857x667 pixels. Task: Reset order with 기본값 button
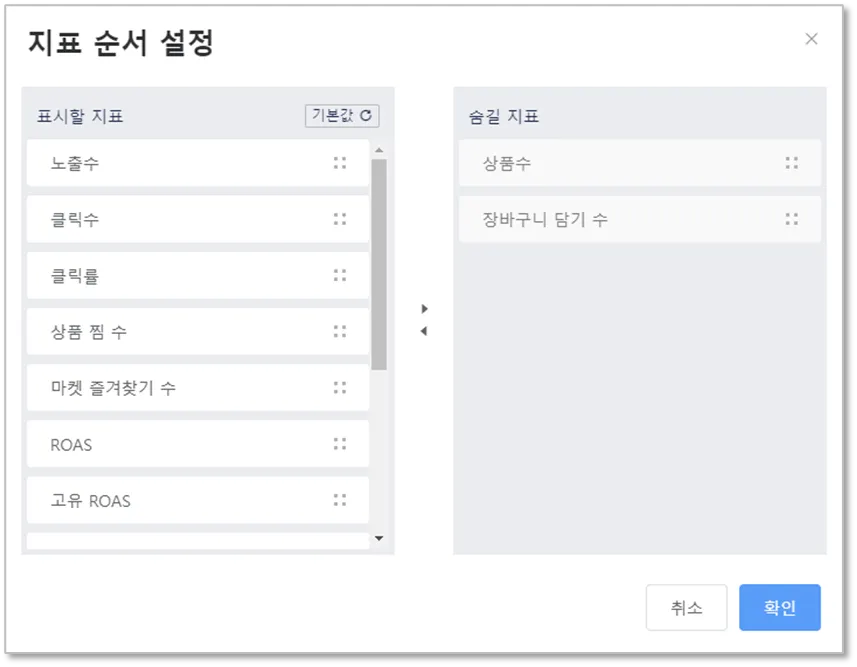pos(342,116)
